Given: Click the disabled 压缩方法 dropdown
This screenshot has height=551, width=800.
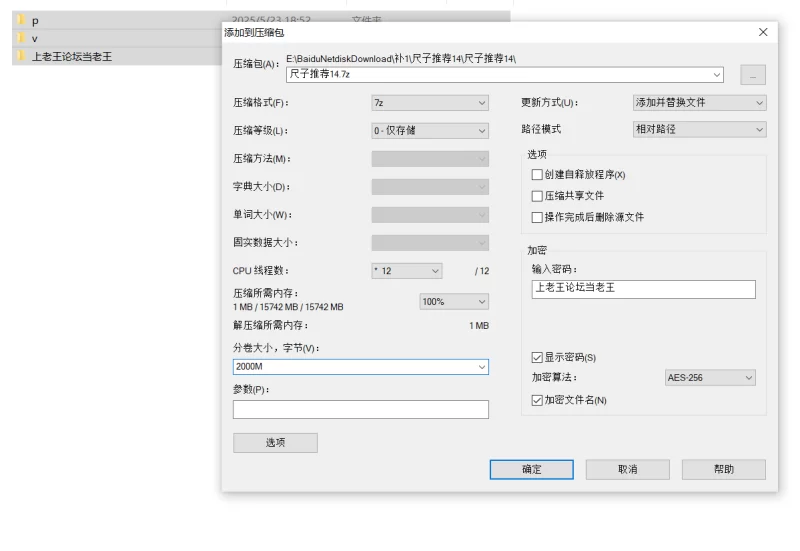Looking at the screenshot, I should 430,159.
